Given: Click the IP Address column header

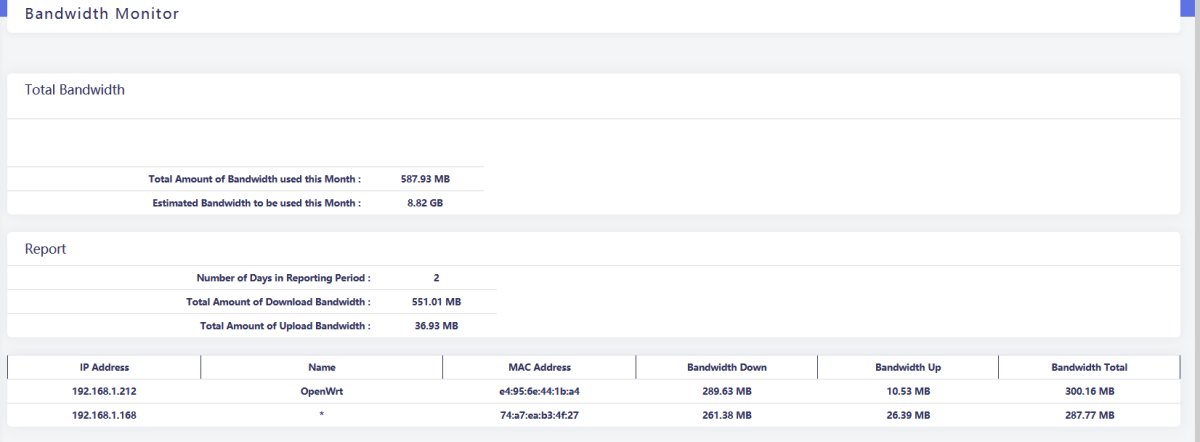Looking at the screenshot, I should point(104,368).
